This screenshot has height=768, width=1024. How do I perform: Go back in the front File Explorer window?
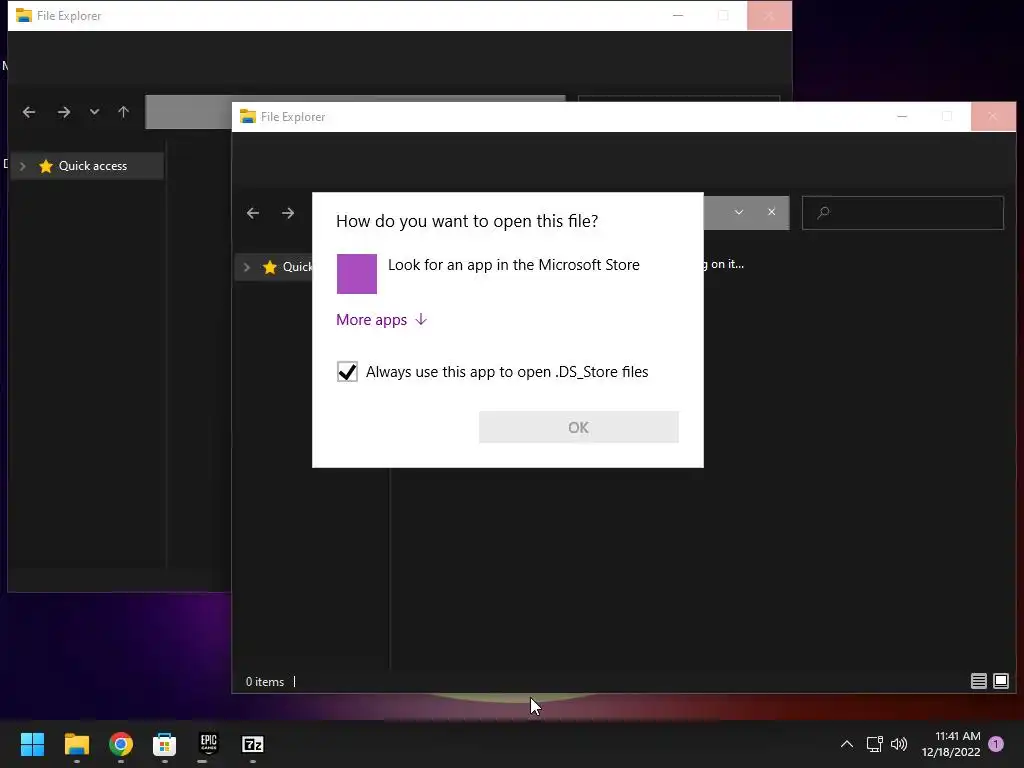[x=253, y=213]
